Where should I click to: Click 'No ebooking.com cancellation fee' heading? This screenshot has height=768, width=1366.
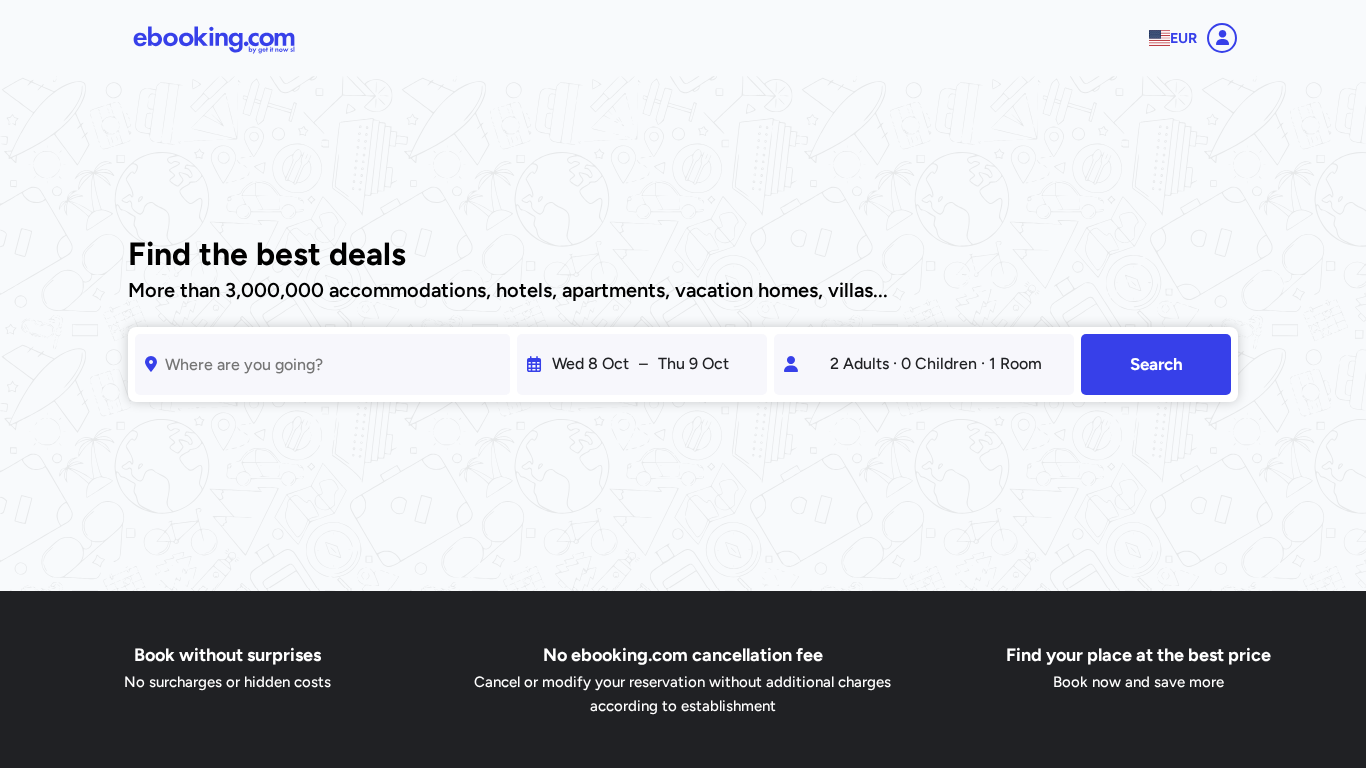click(x=683, y=655)
